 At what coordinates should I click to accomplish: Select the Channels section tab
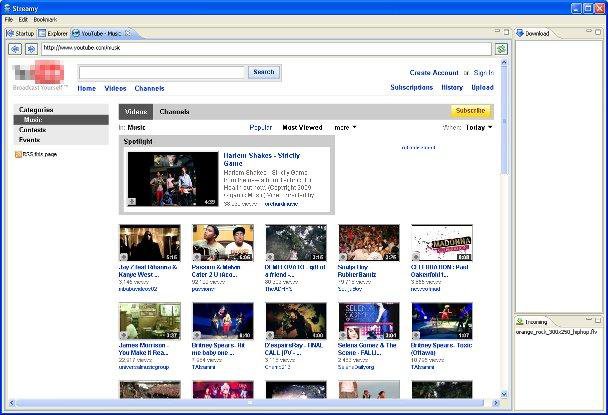tap(174, 112)
